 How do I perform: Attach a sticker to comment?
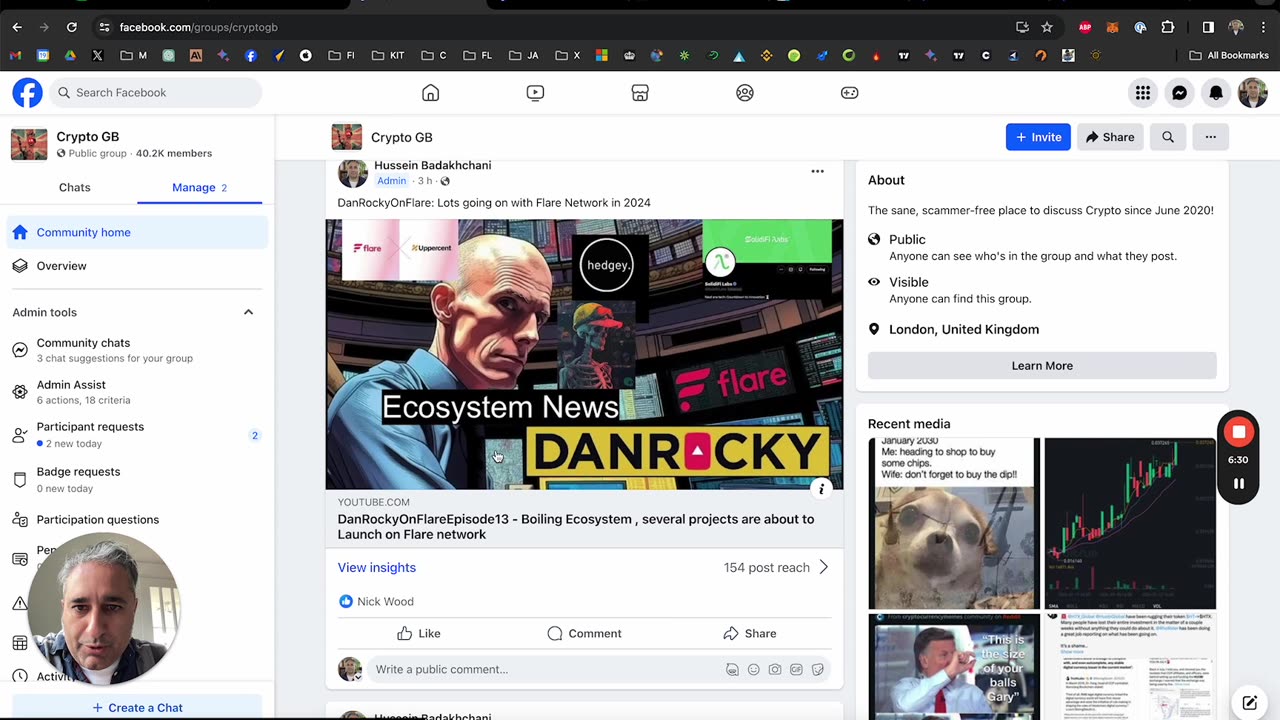(817, 670)
